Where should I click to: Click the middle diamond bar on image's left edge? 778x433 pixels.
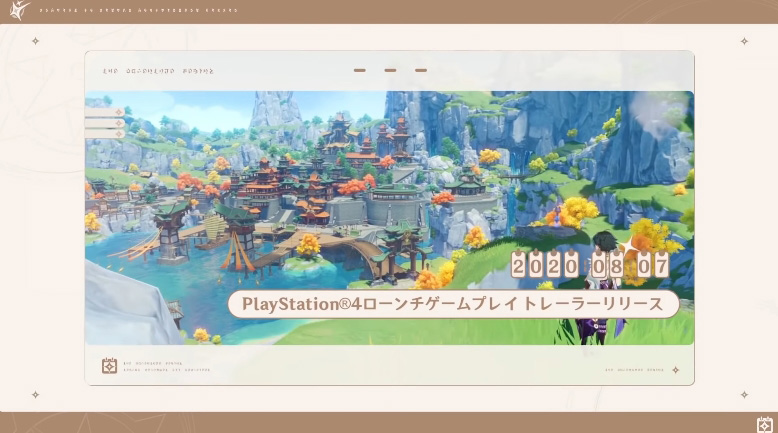[x=105, y=123]
